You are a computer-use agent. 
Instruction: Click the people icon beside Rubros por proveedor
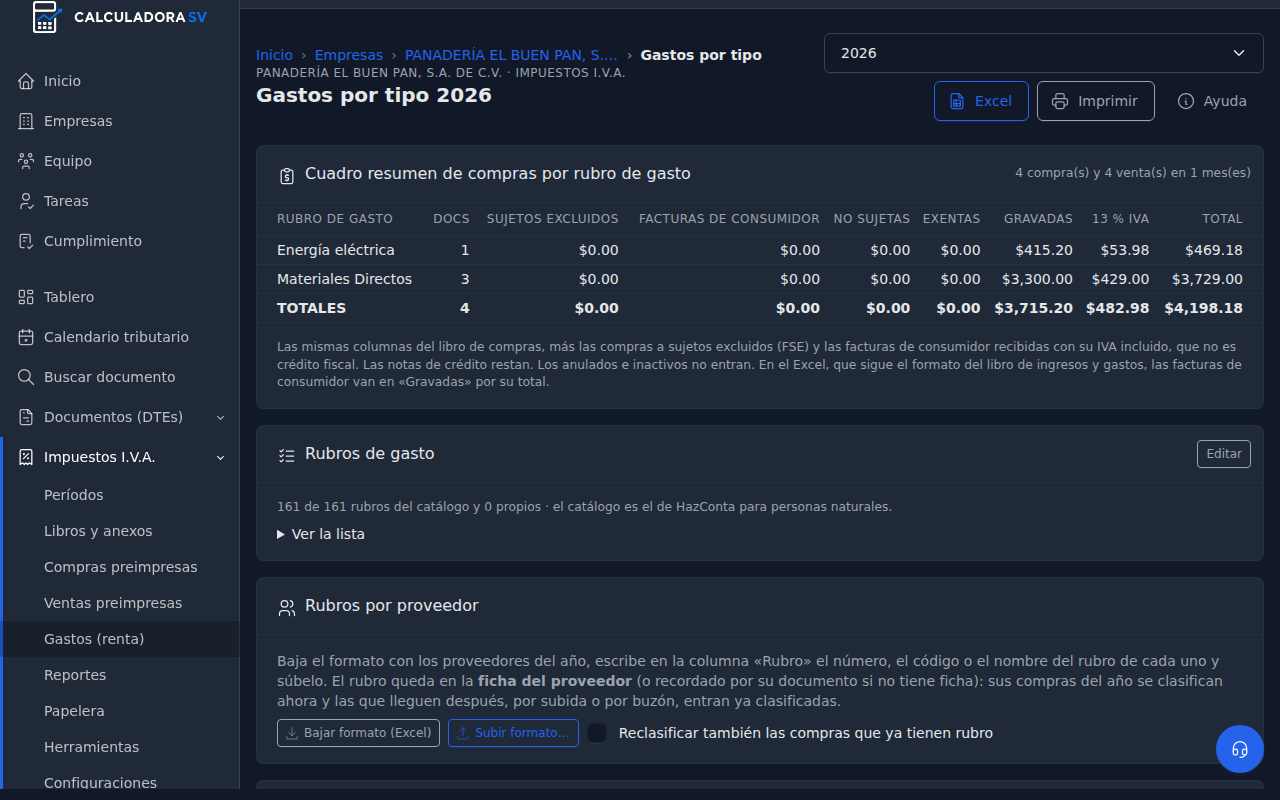coord(286,607)
